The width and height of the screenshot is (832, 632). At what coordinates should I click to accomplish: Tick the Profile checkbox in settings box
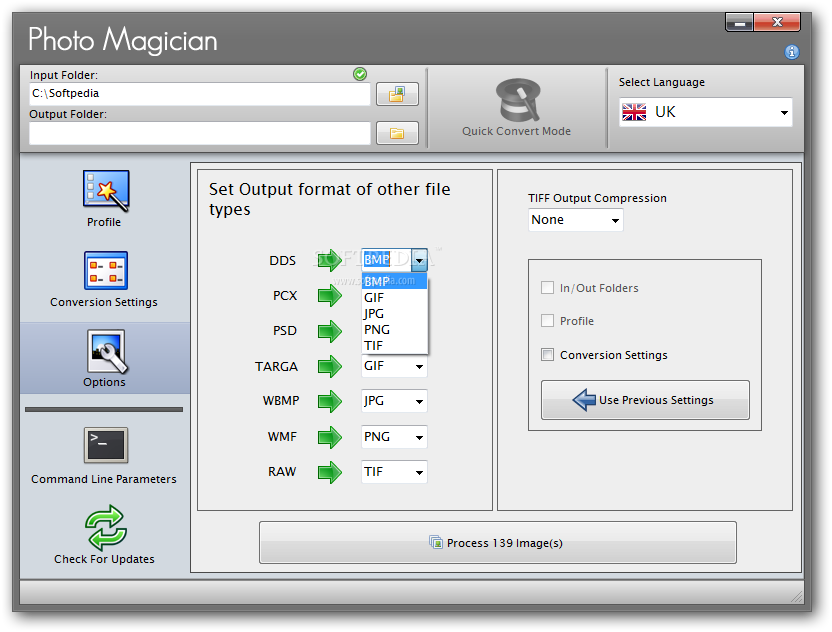547,321
